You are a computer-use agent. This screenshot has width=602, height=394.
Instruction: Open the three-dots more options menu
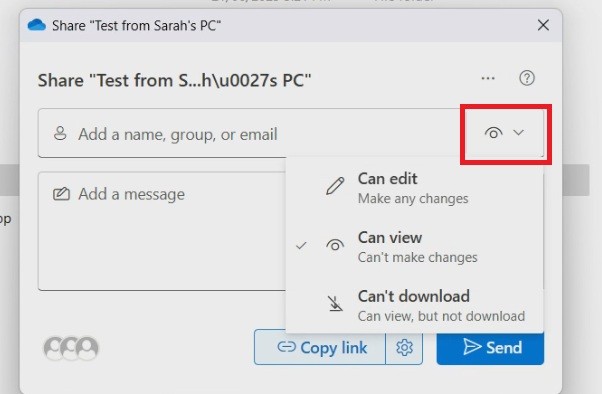[488, 78]
